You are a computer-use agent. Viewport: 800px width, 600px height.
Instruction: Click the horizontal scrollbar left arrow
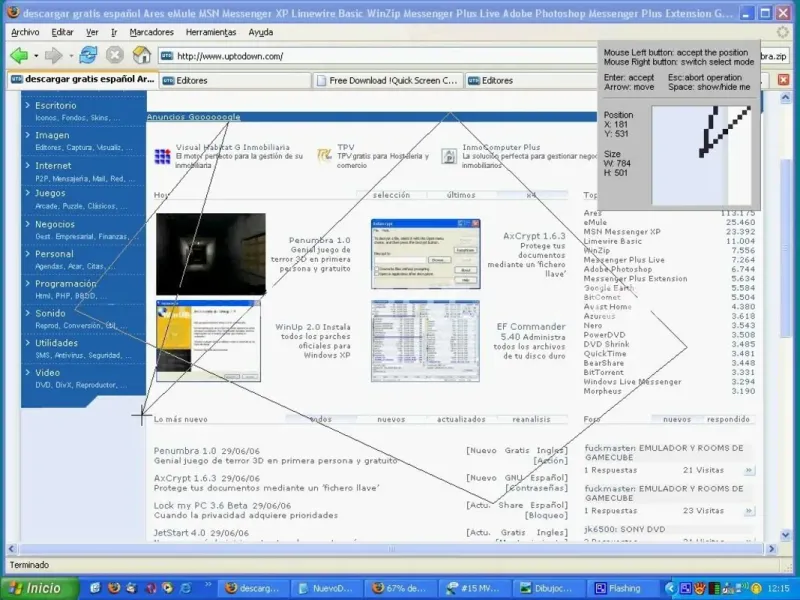[12, 549]
